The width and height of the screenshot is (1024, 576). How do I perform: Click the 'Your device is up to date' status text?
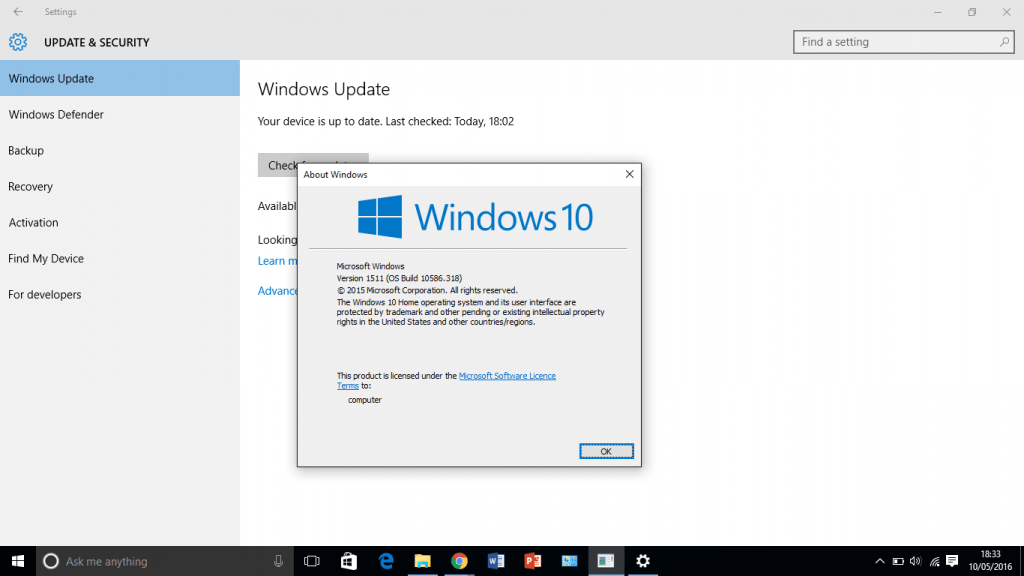click(386, 121)
